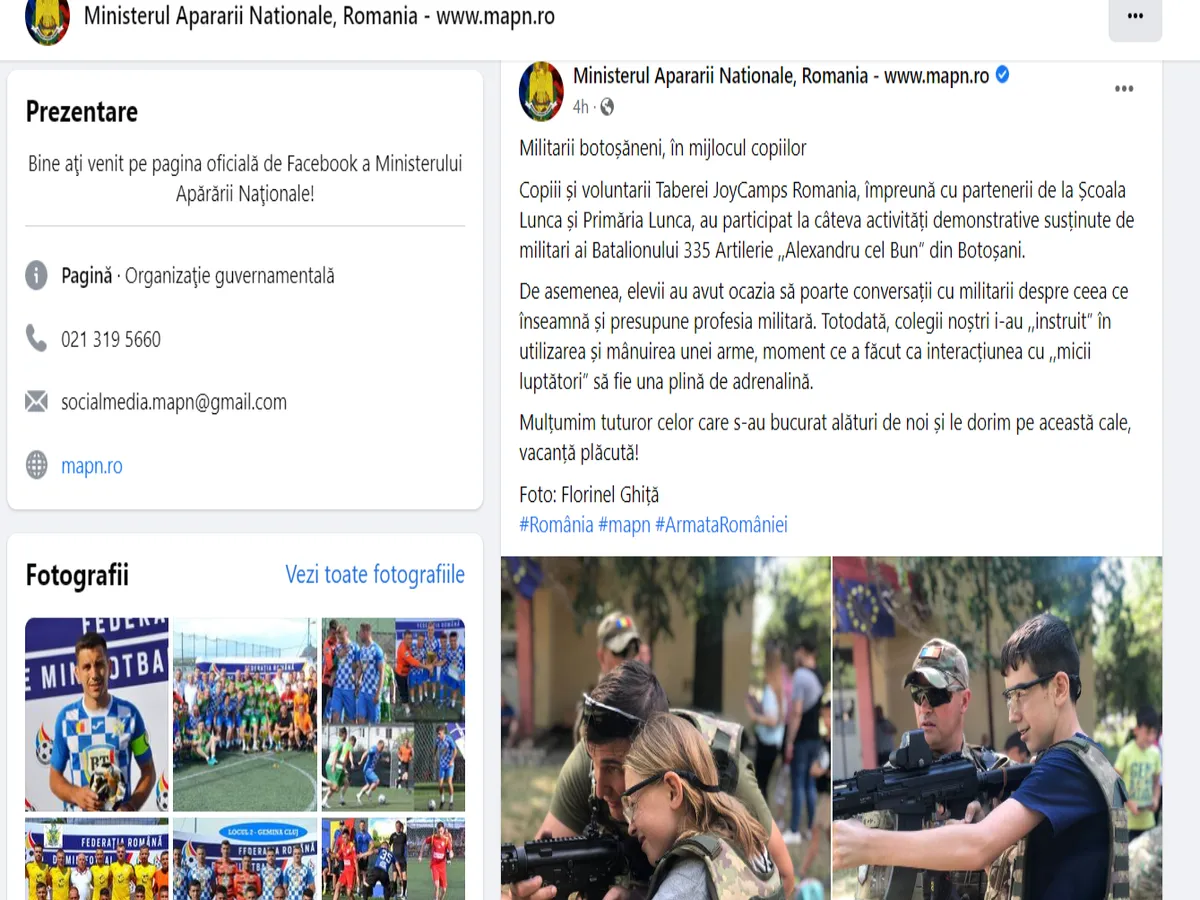The width and height of the screenshot is (1200, 900).
Task: Open the #mapn hashtag
Action: click(x=624, y=524)
